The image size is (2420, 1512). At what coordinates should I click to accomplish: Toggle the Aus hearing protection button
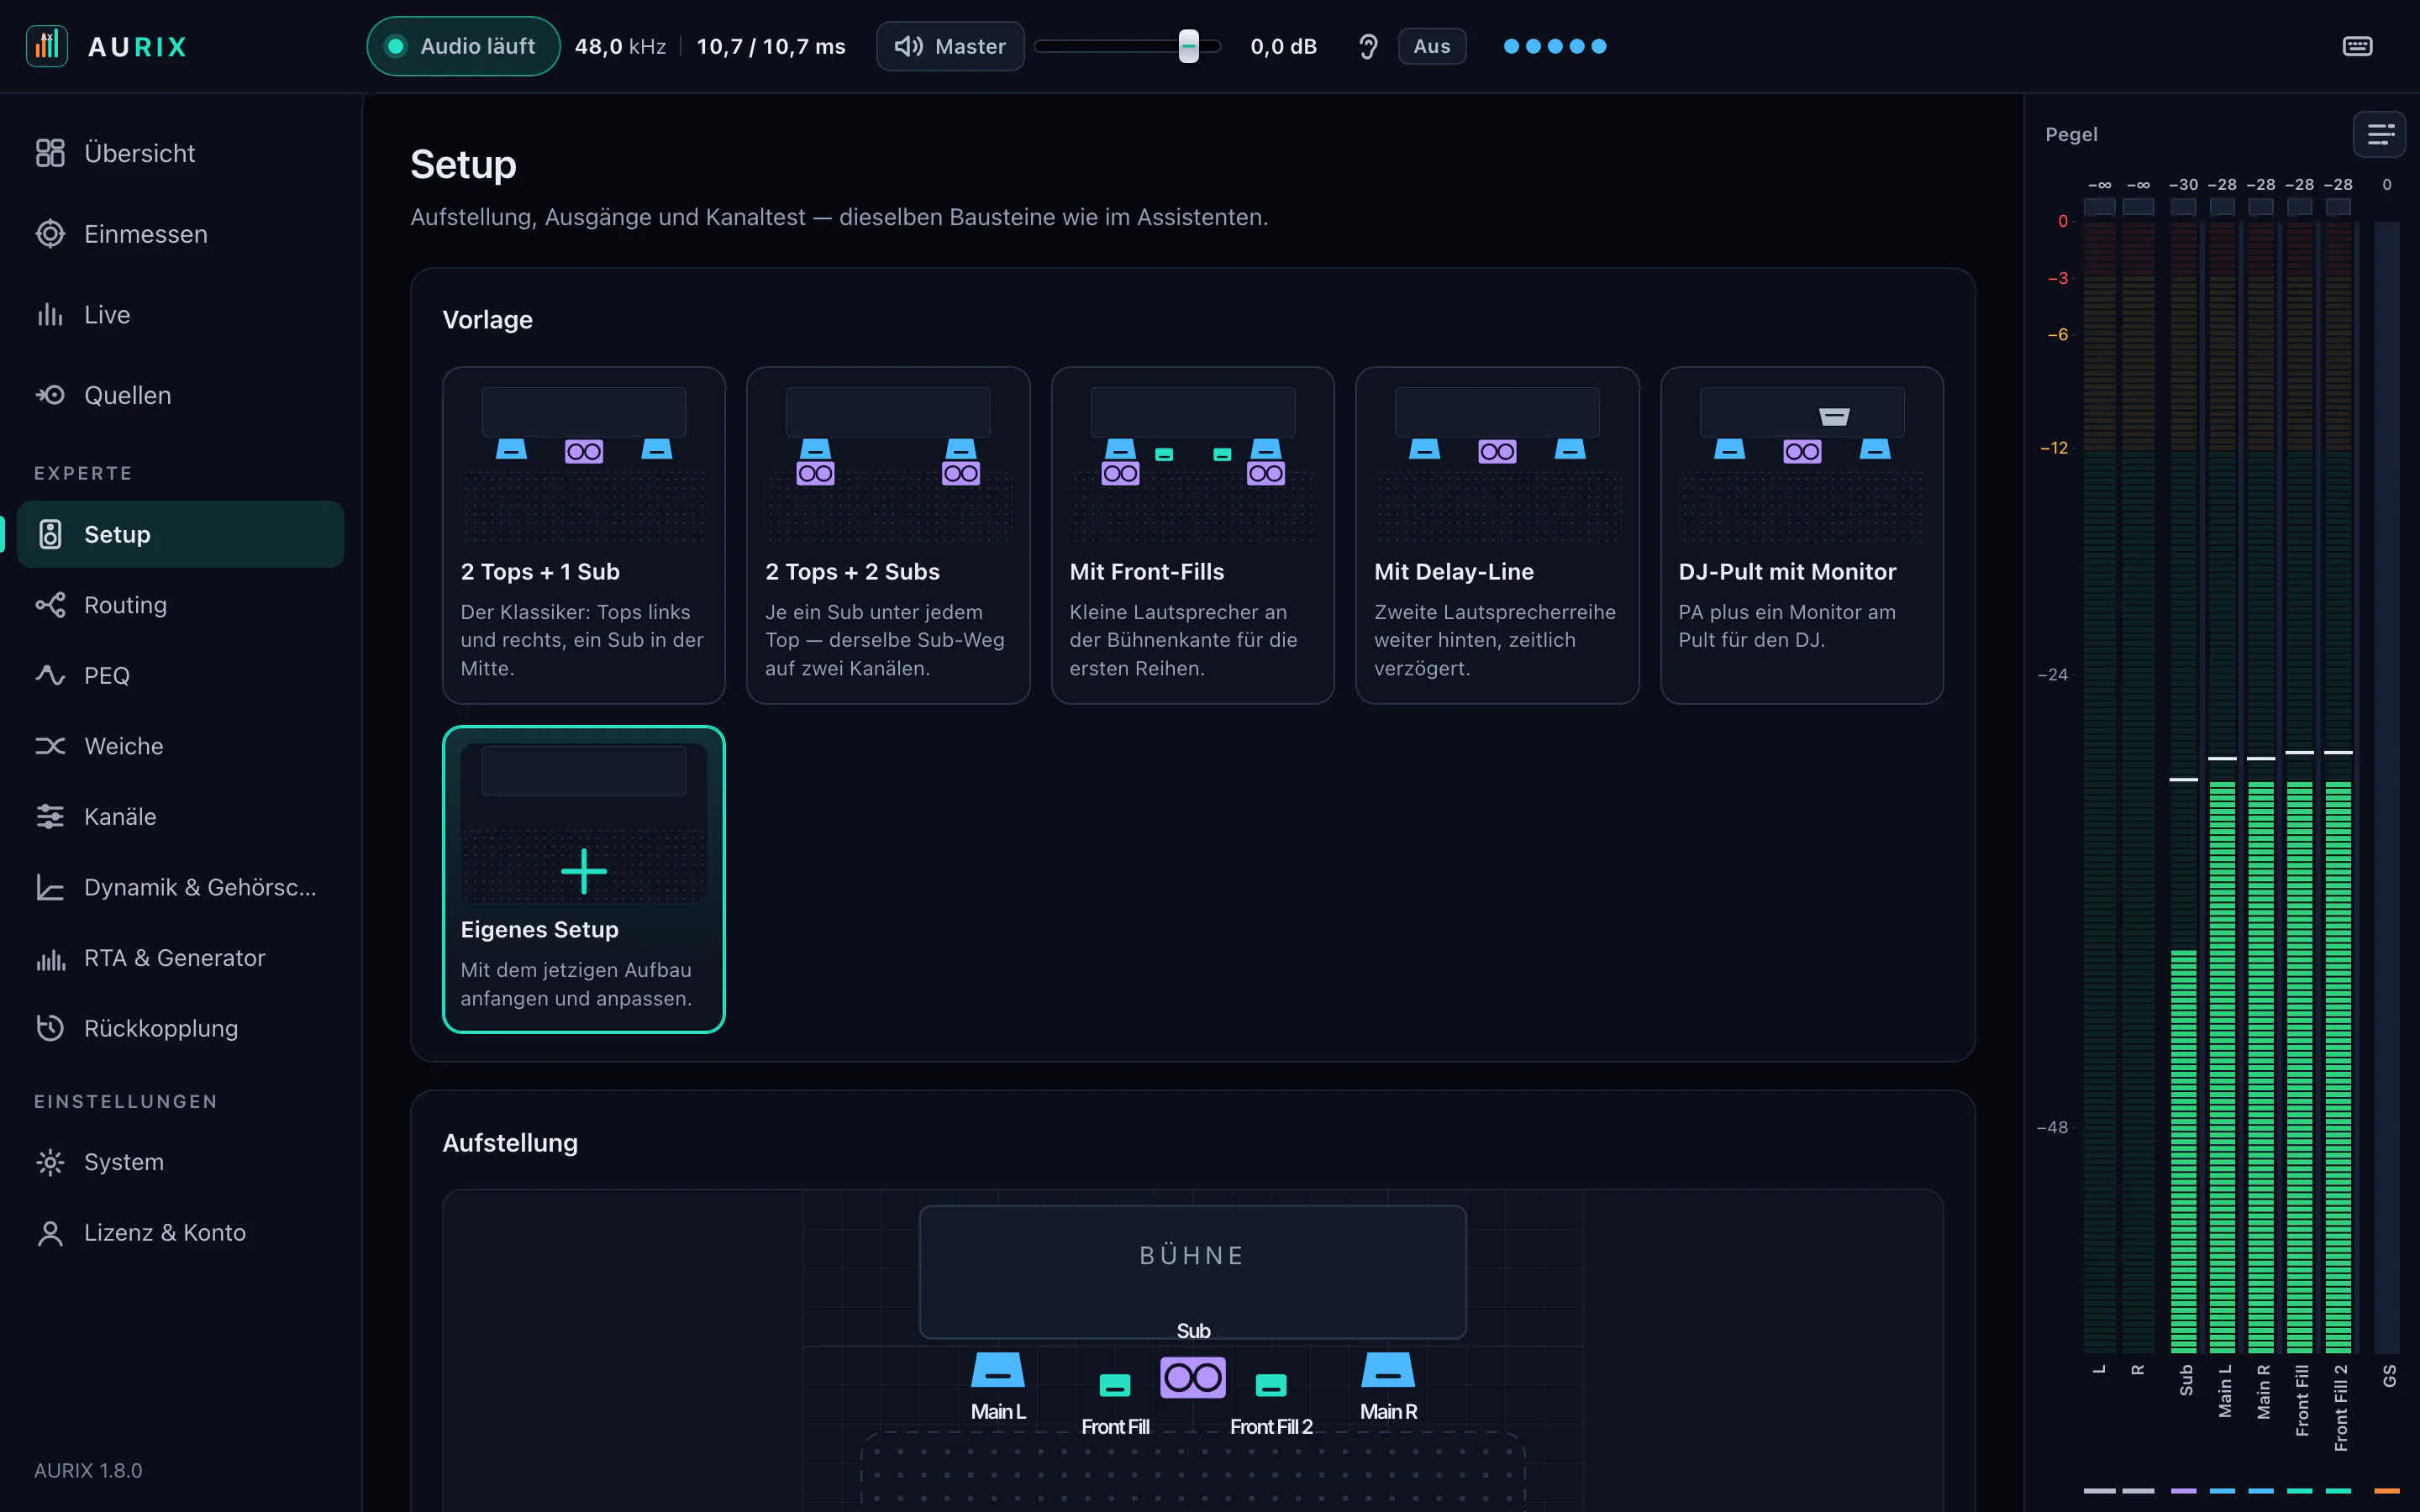click(1431, 46)
